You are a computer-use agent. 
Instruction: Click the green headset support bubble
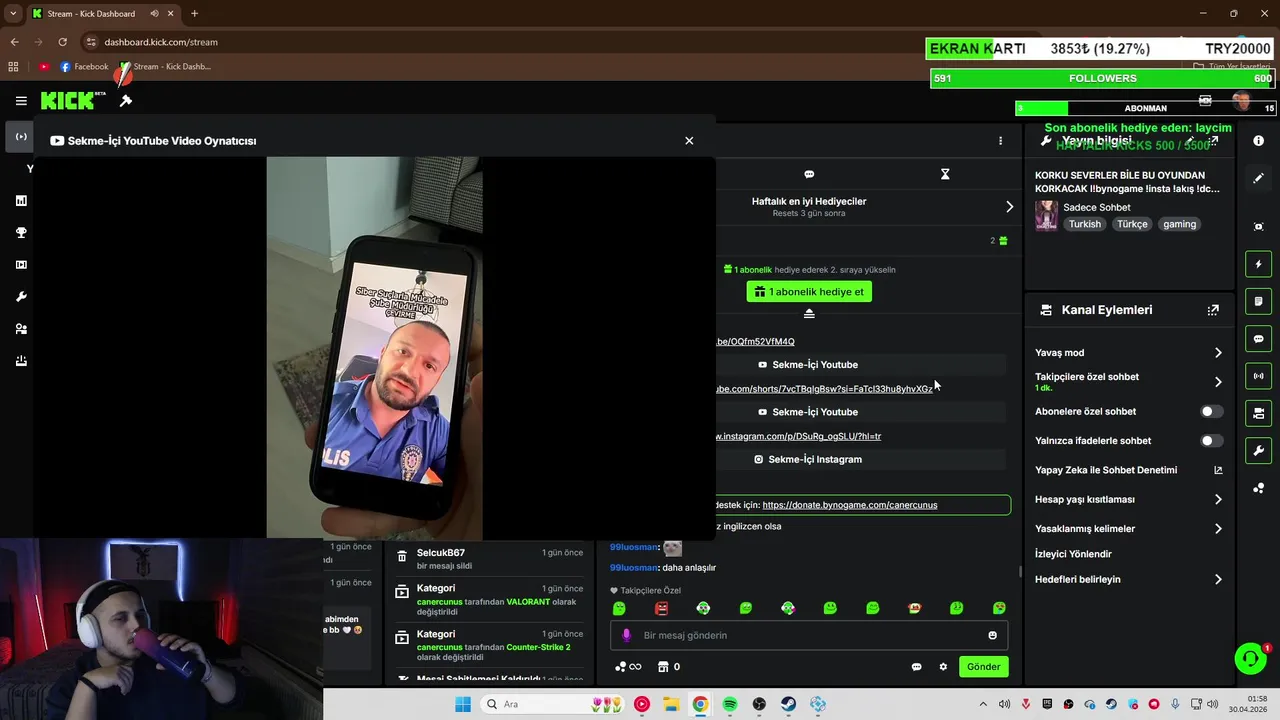pyautogui.click(x=1250, y=658)
